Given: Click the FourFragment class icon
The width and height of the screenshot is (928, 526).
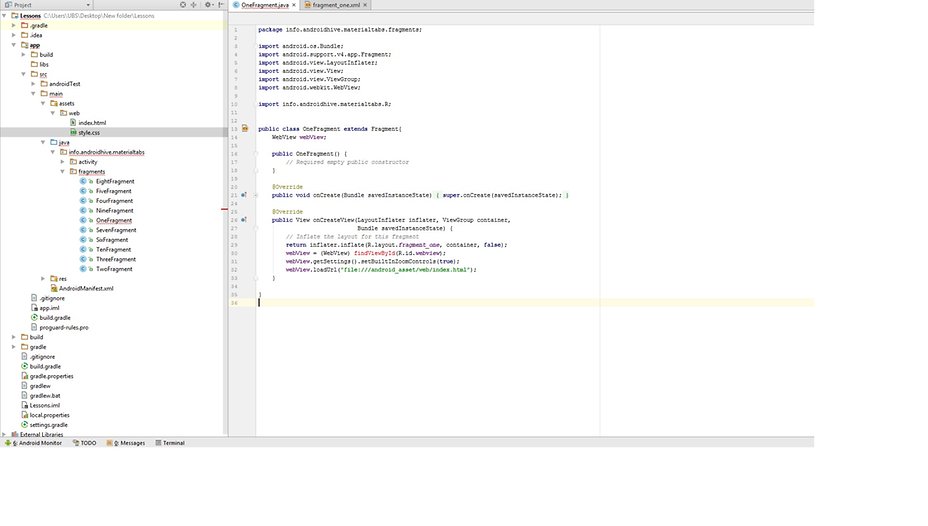Looking at the screenshot, I should pos(83,201).
